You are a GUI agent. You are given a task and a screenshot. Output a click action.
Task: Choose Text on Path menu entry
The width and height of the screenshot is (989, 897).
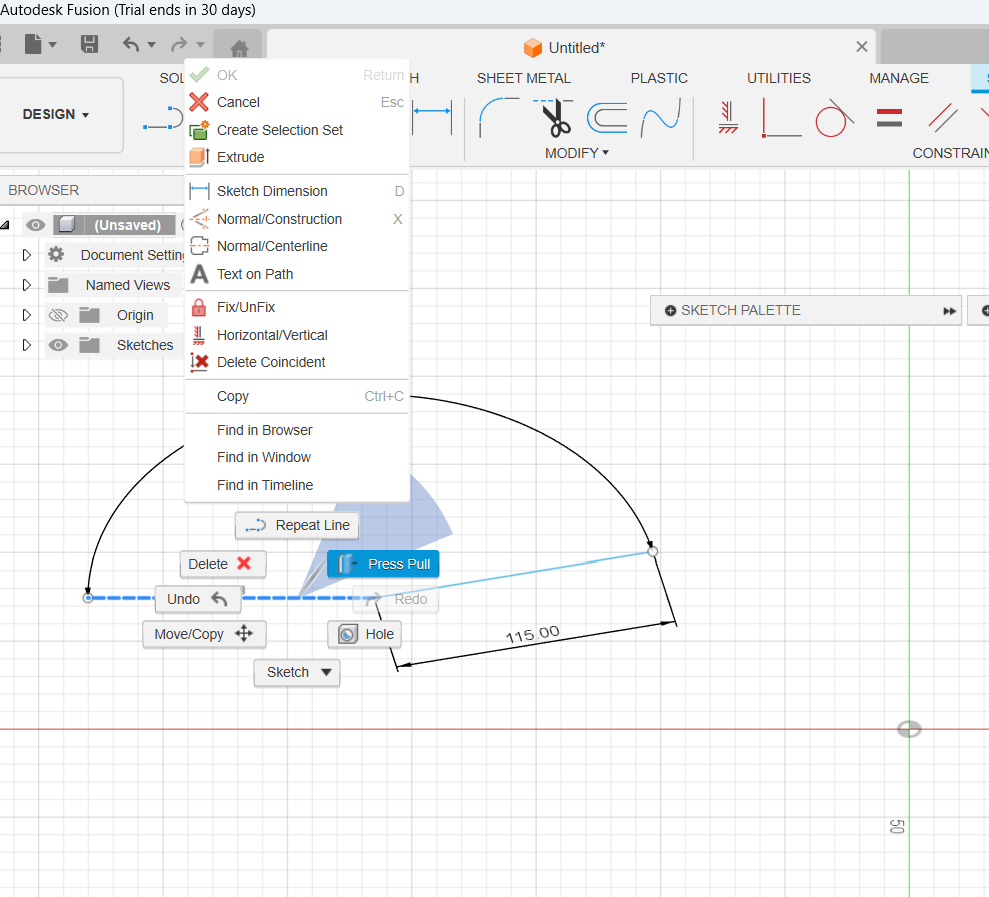coord(296,274)
